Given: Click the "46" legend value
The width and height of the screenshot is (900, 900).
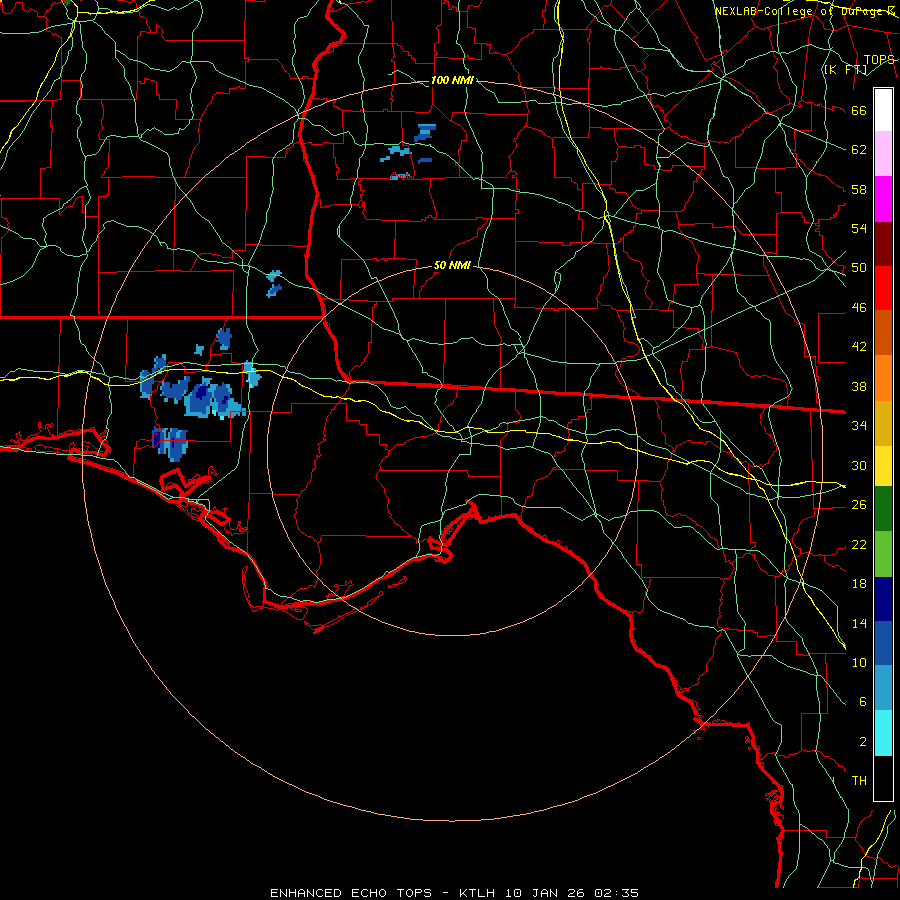Looking at the screenshot, I should click(859, 308).
